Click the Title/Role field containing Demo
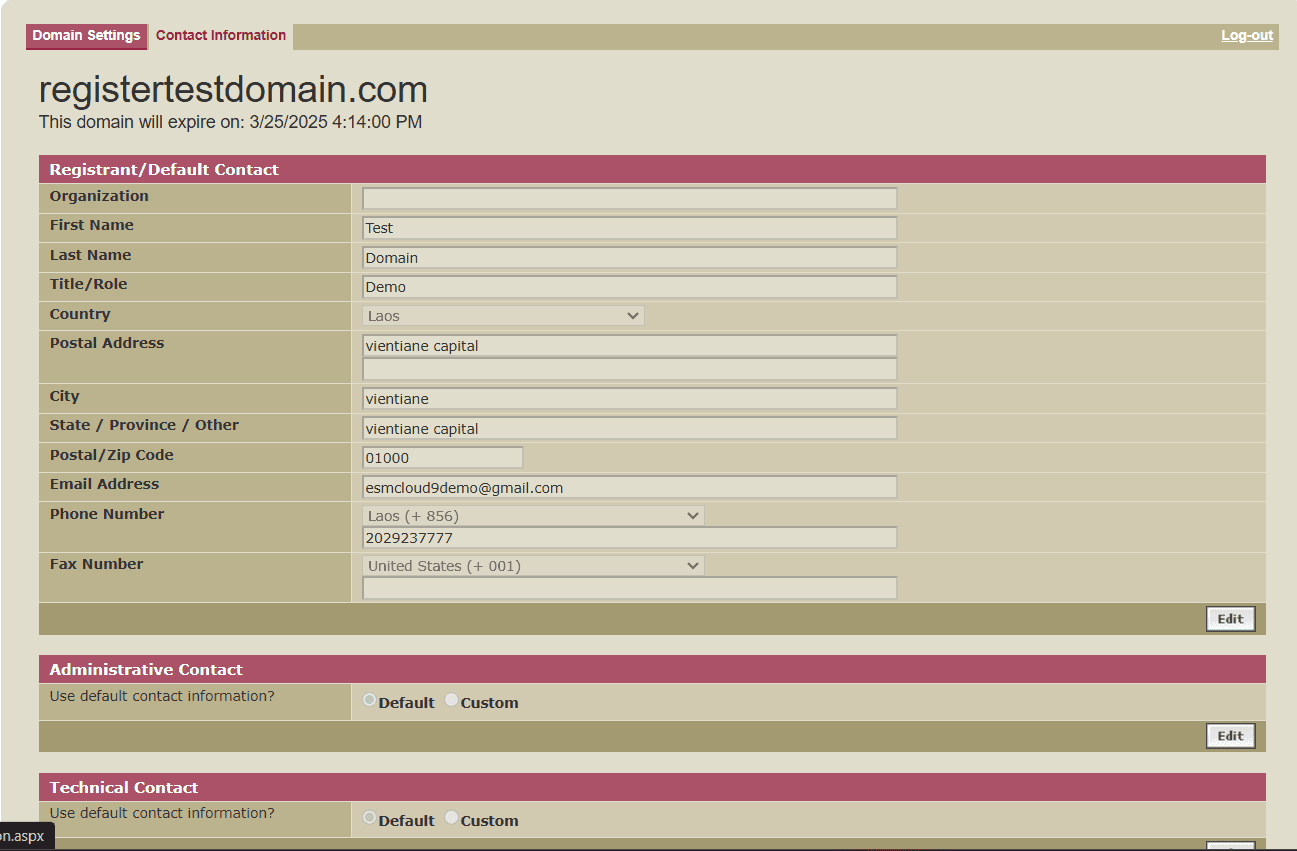This screenshot has width=1297, height=851. point(629,287)
